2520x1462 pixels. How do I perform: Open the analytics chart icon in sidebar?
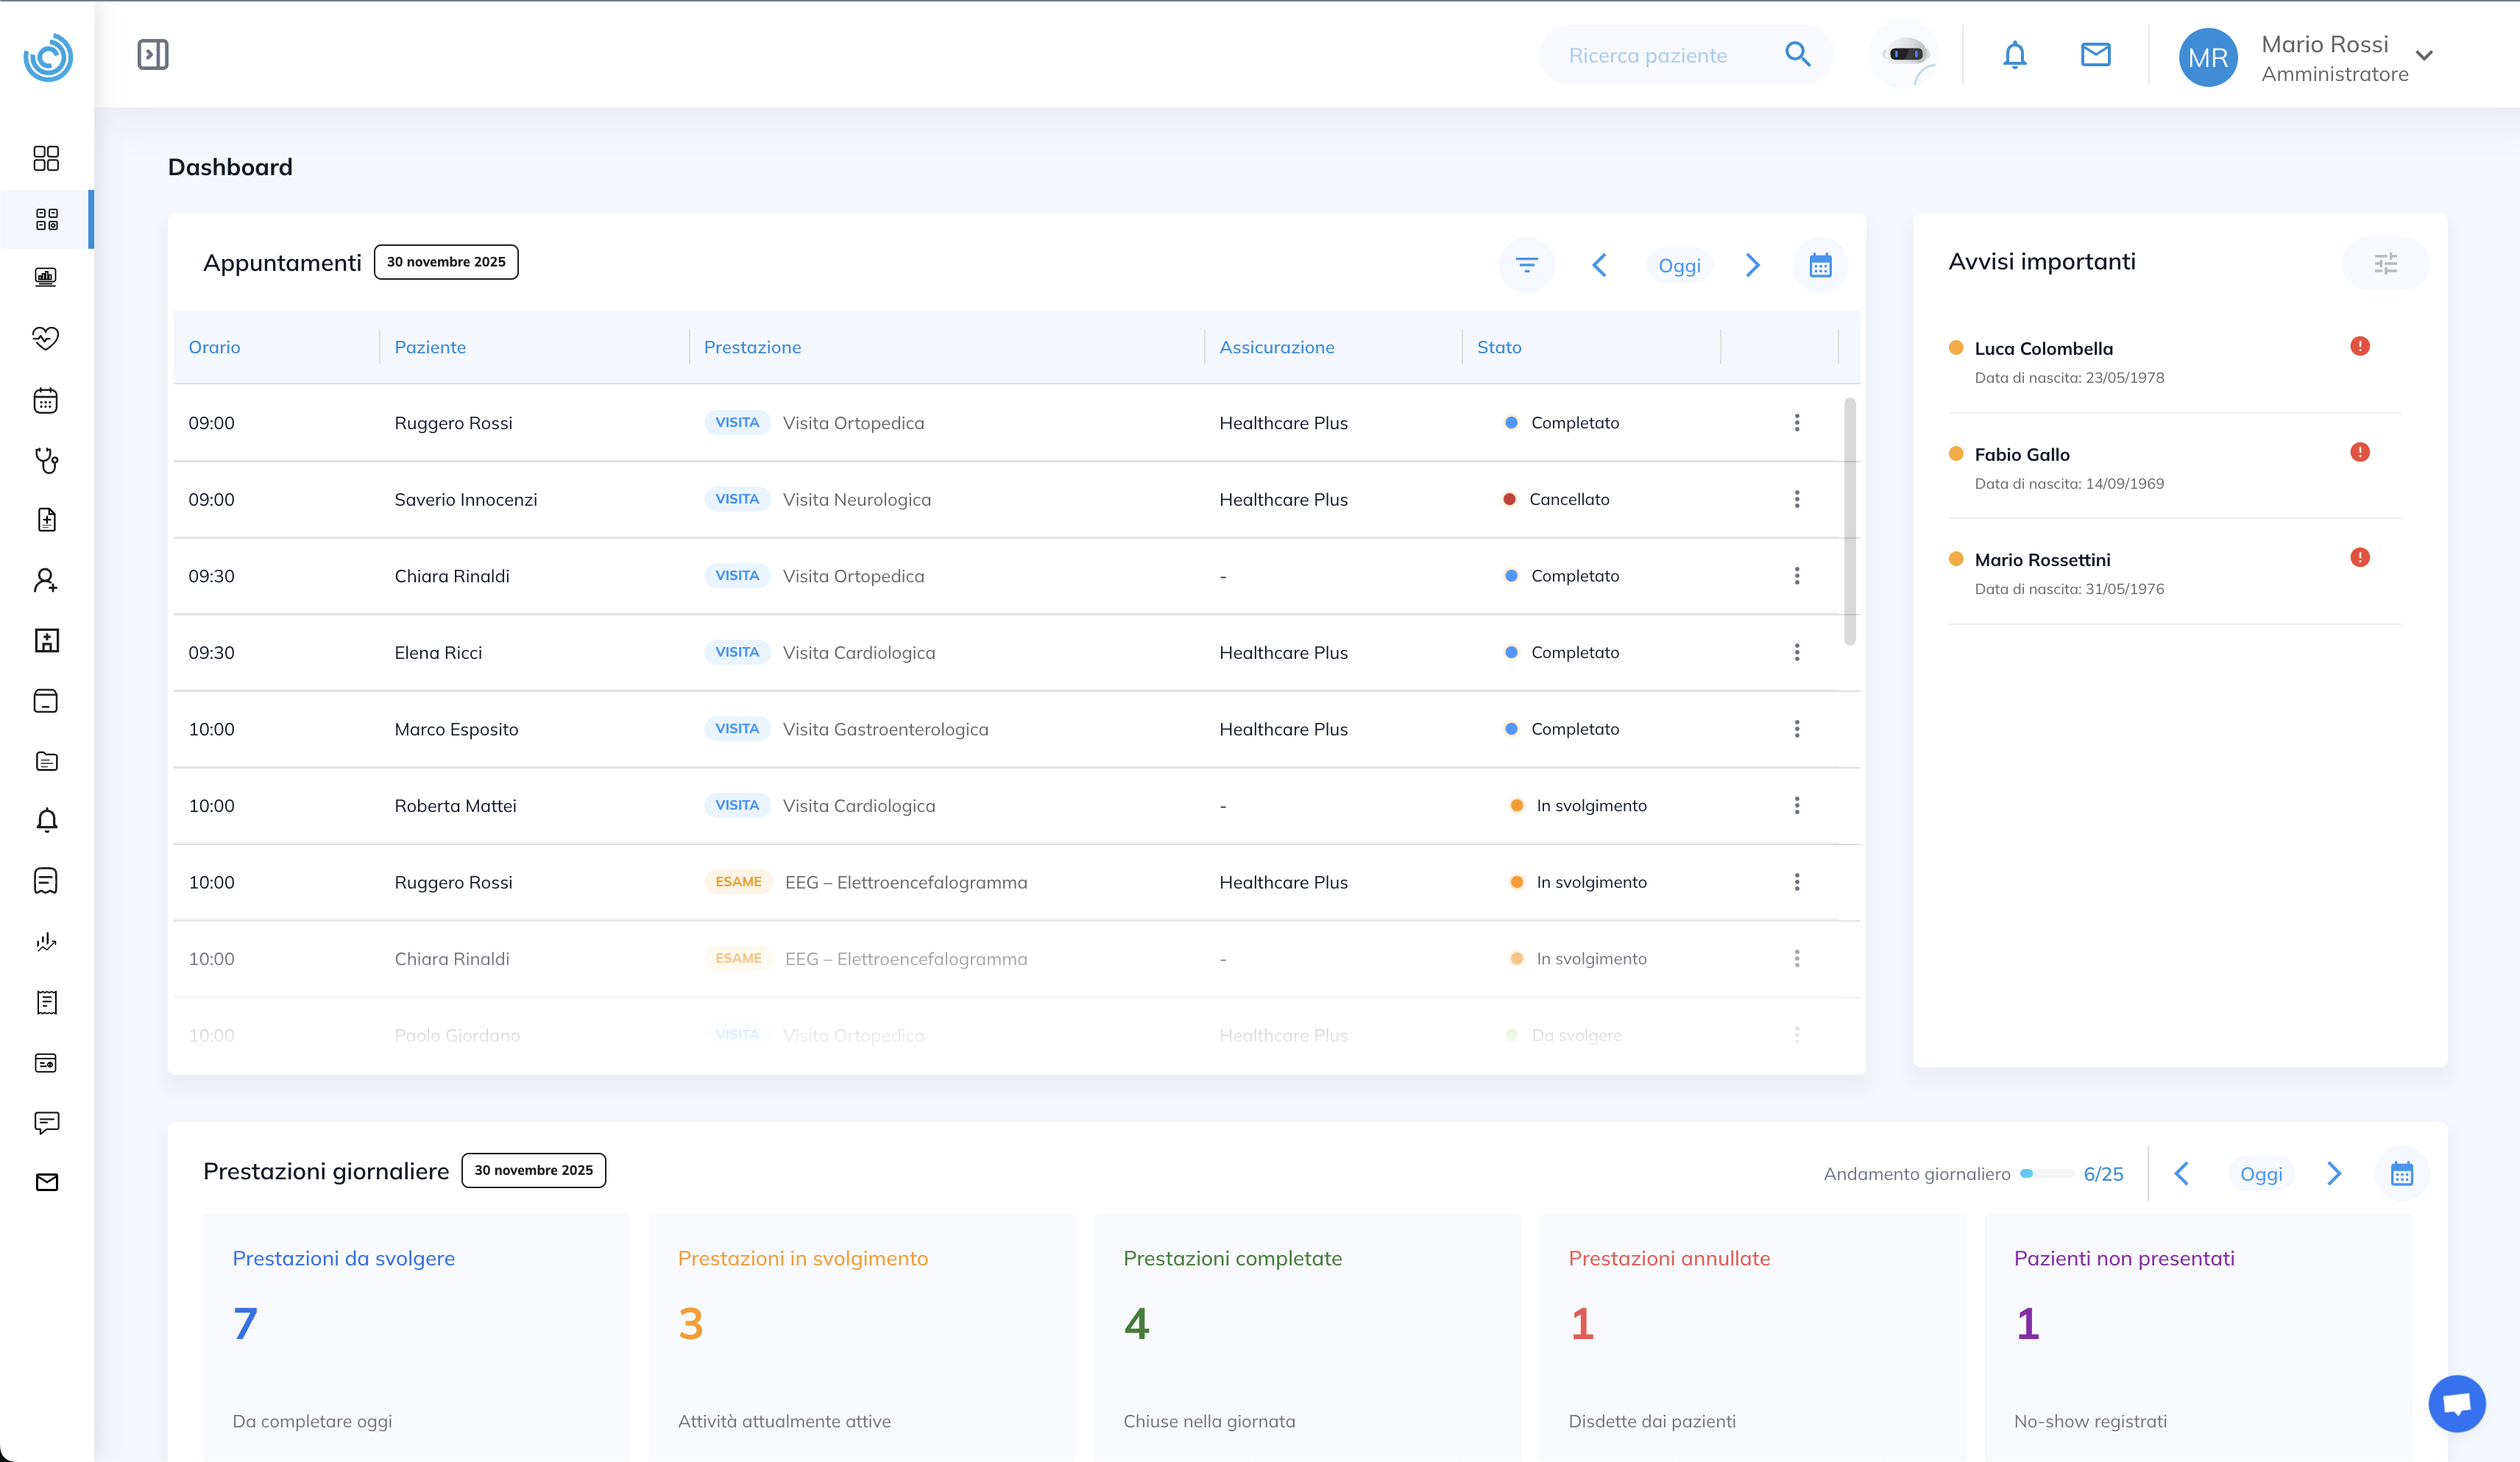tap(46, 278)
